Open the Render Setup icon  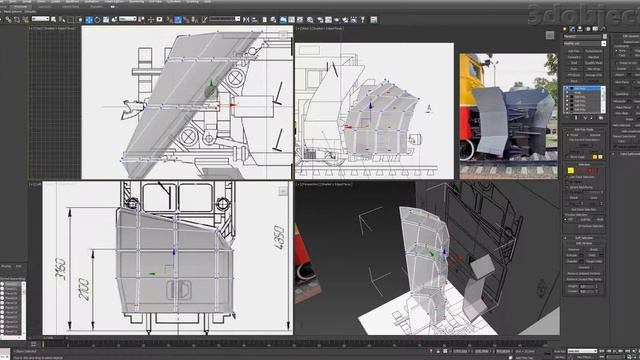[319, 20]
